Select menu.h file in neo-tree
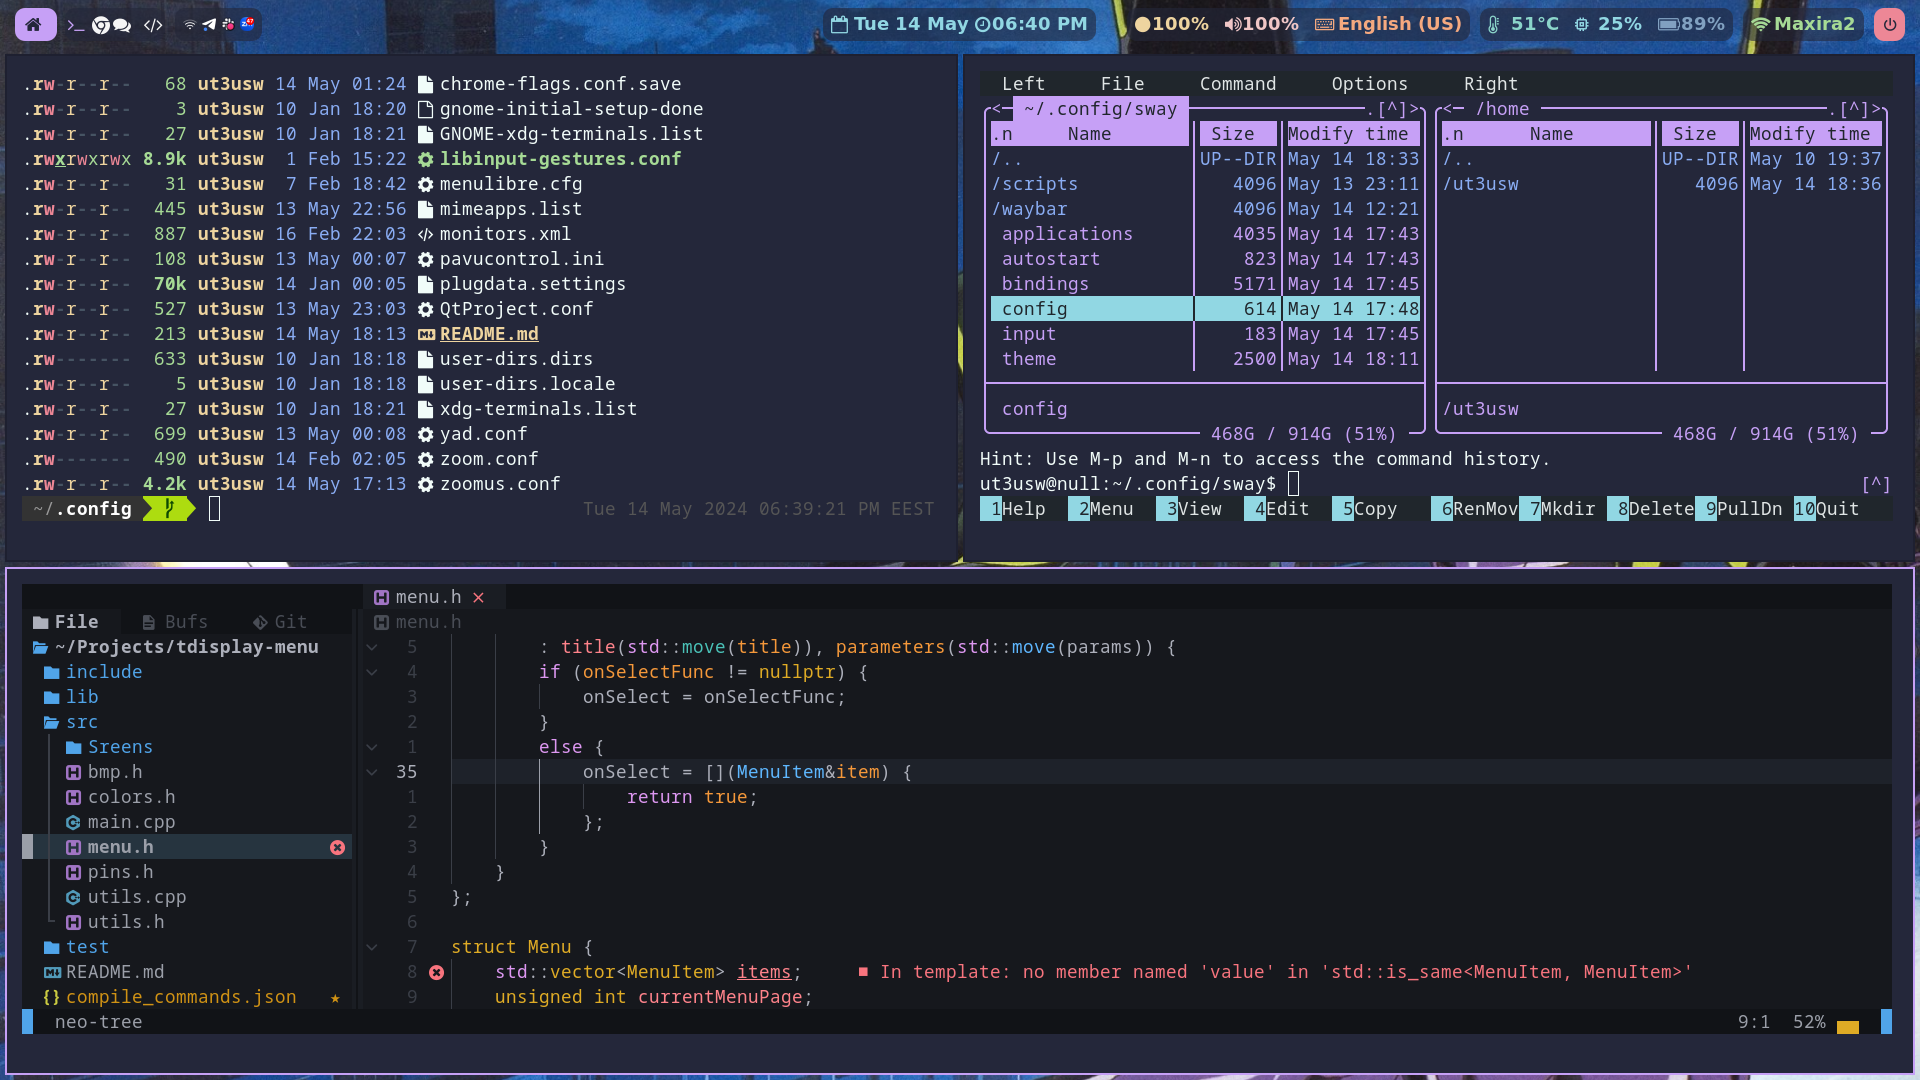The image size is (1920, 1080). point(119,847)
